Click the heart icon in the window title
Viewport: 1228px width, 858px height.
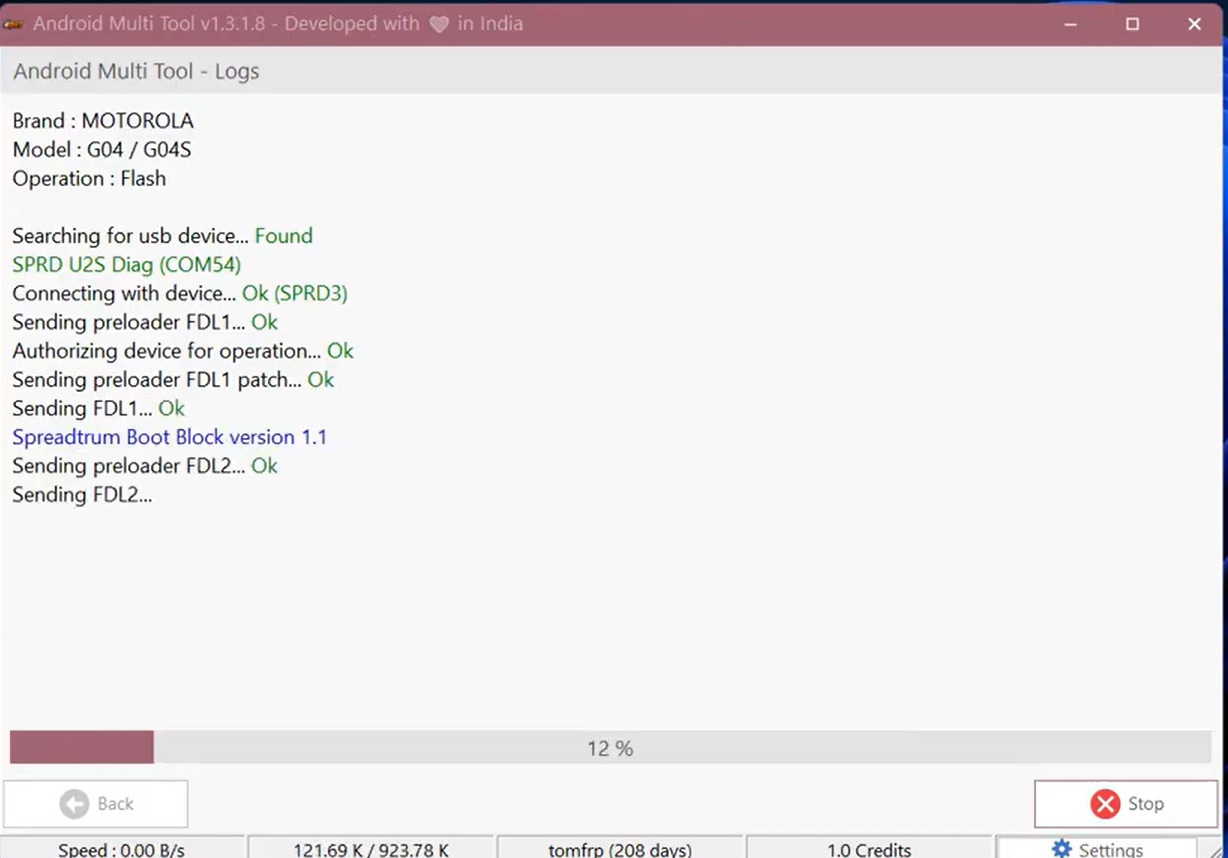point(439,24)
